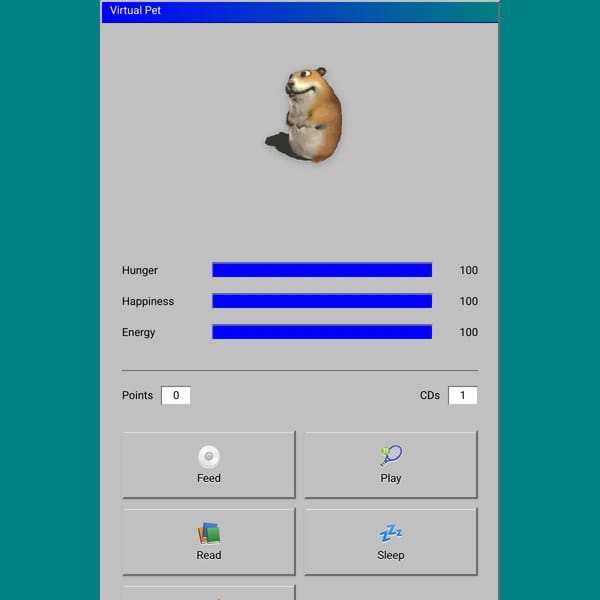Click the blue Hunger progress bar

tap(322, 270)
